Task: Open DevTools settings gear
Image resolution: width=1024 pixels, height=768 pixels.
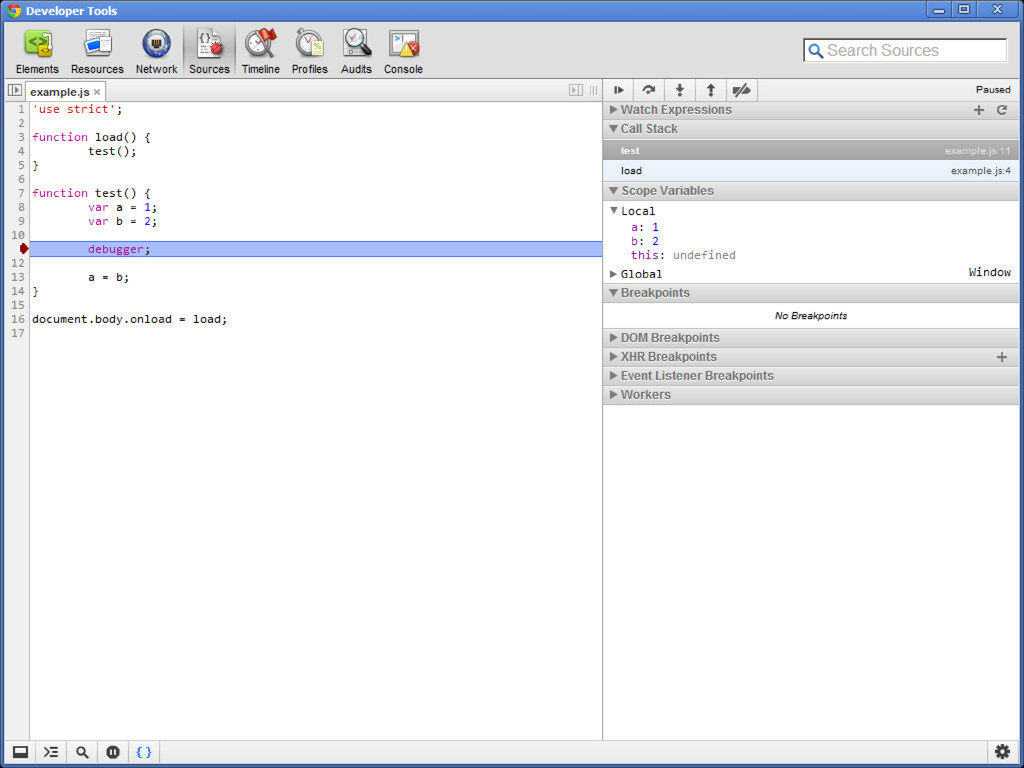Action: pos(1002,752)
